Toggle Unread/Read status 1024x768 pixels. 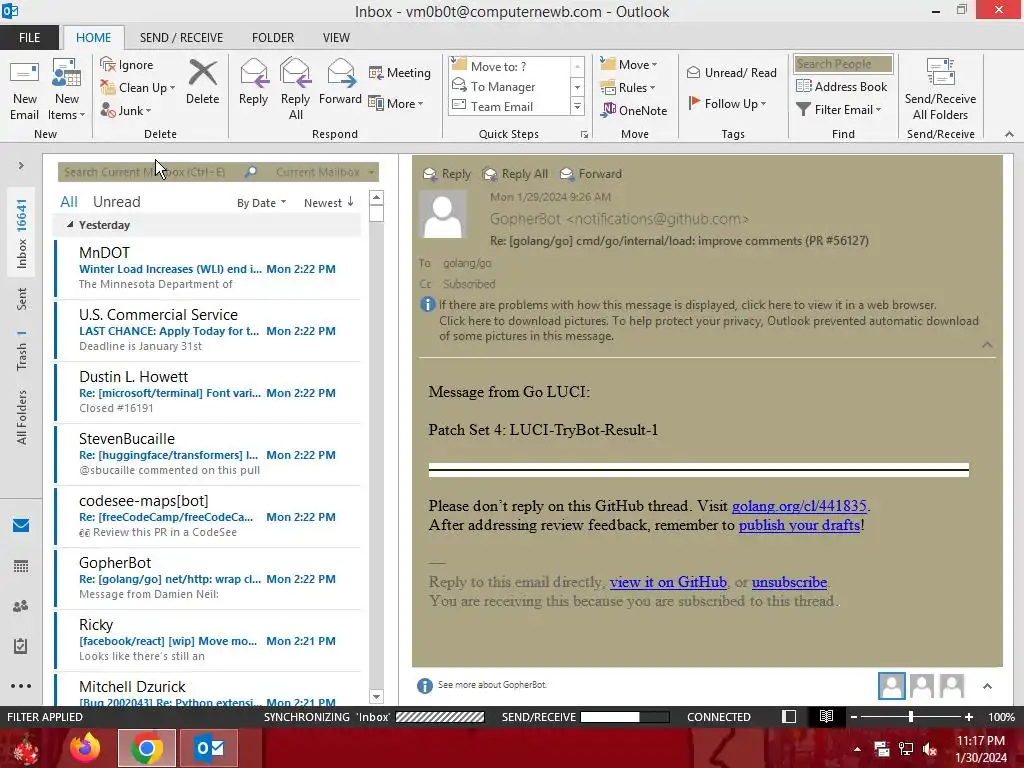click(x=732, y=72)
